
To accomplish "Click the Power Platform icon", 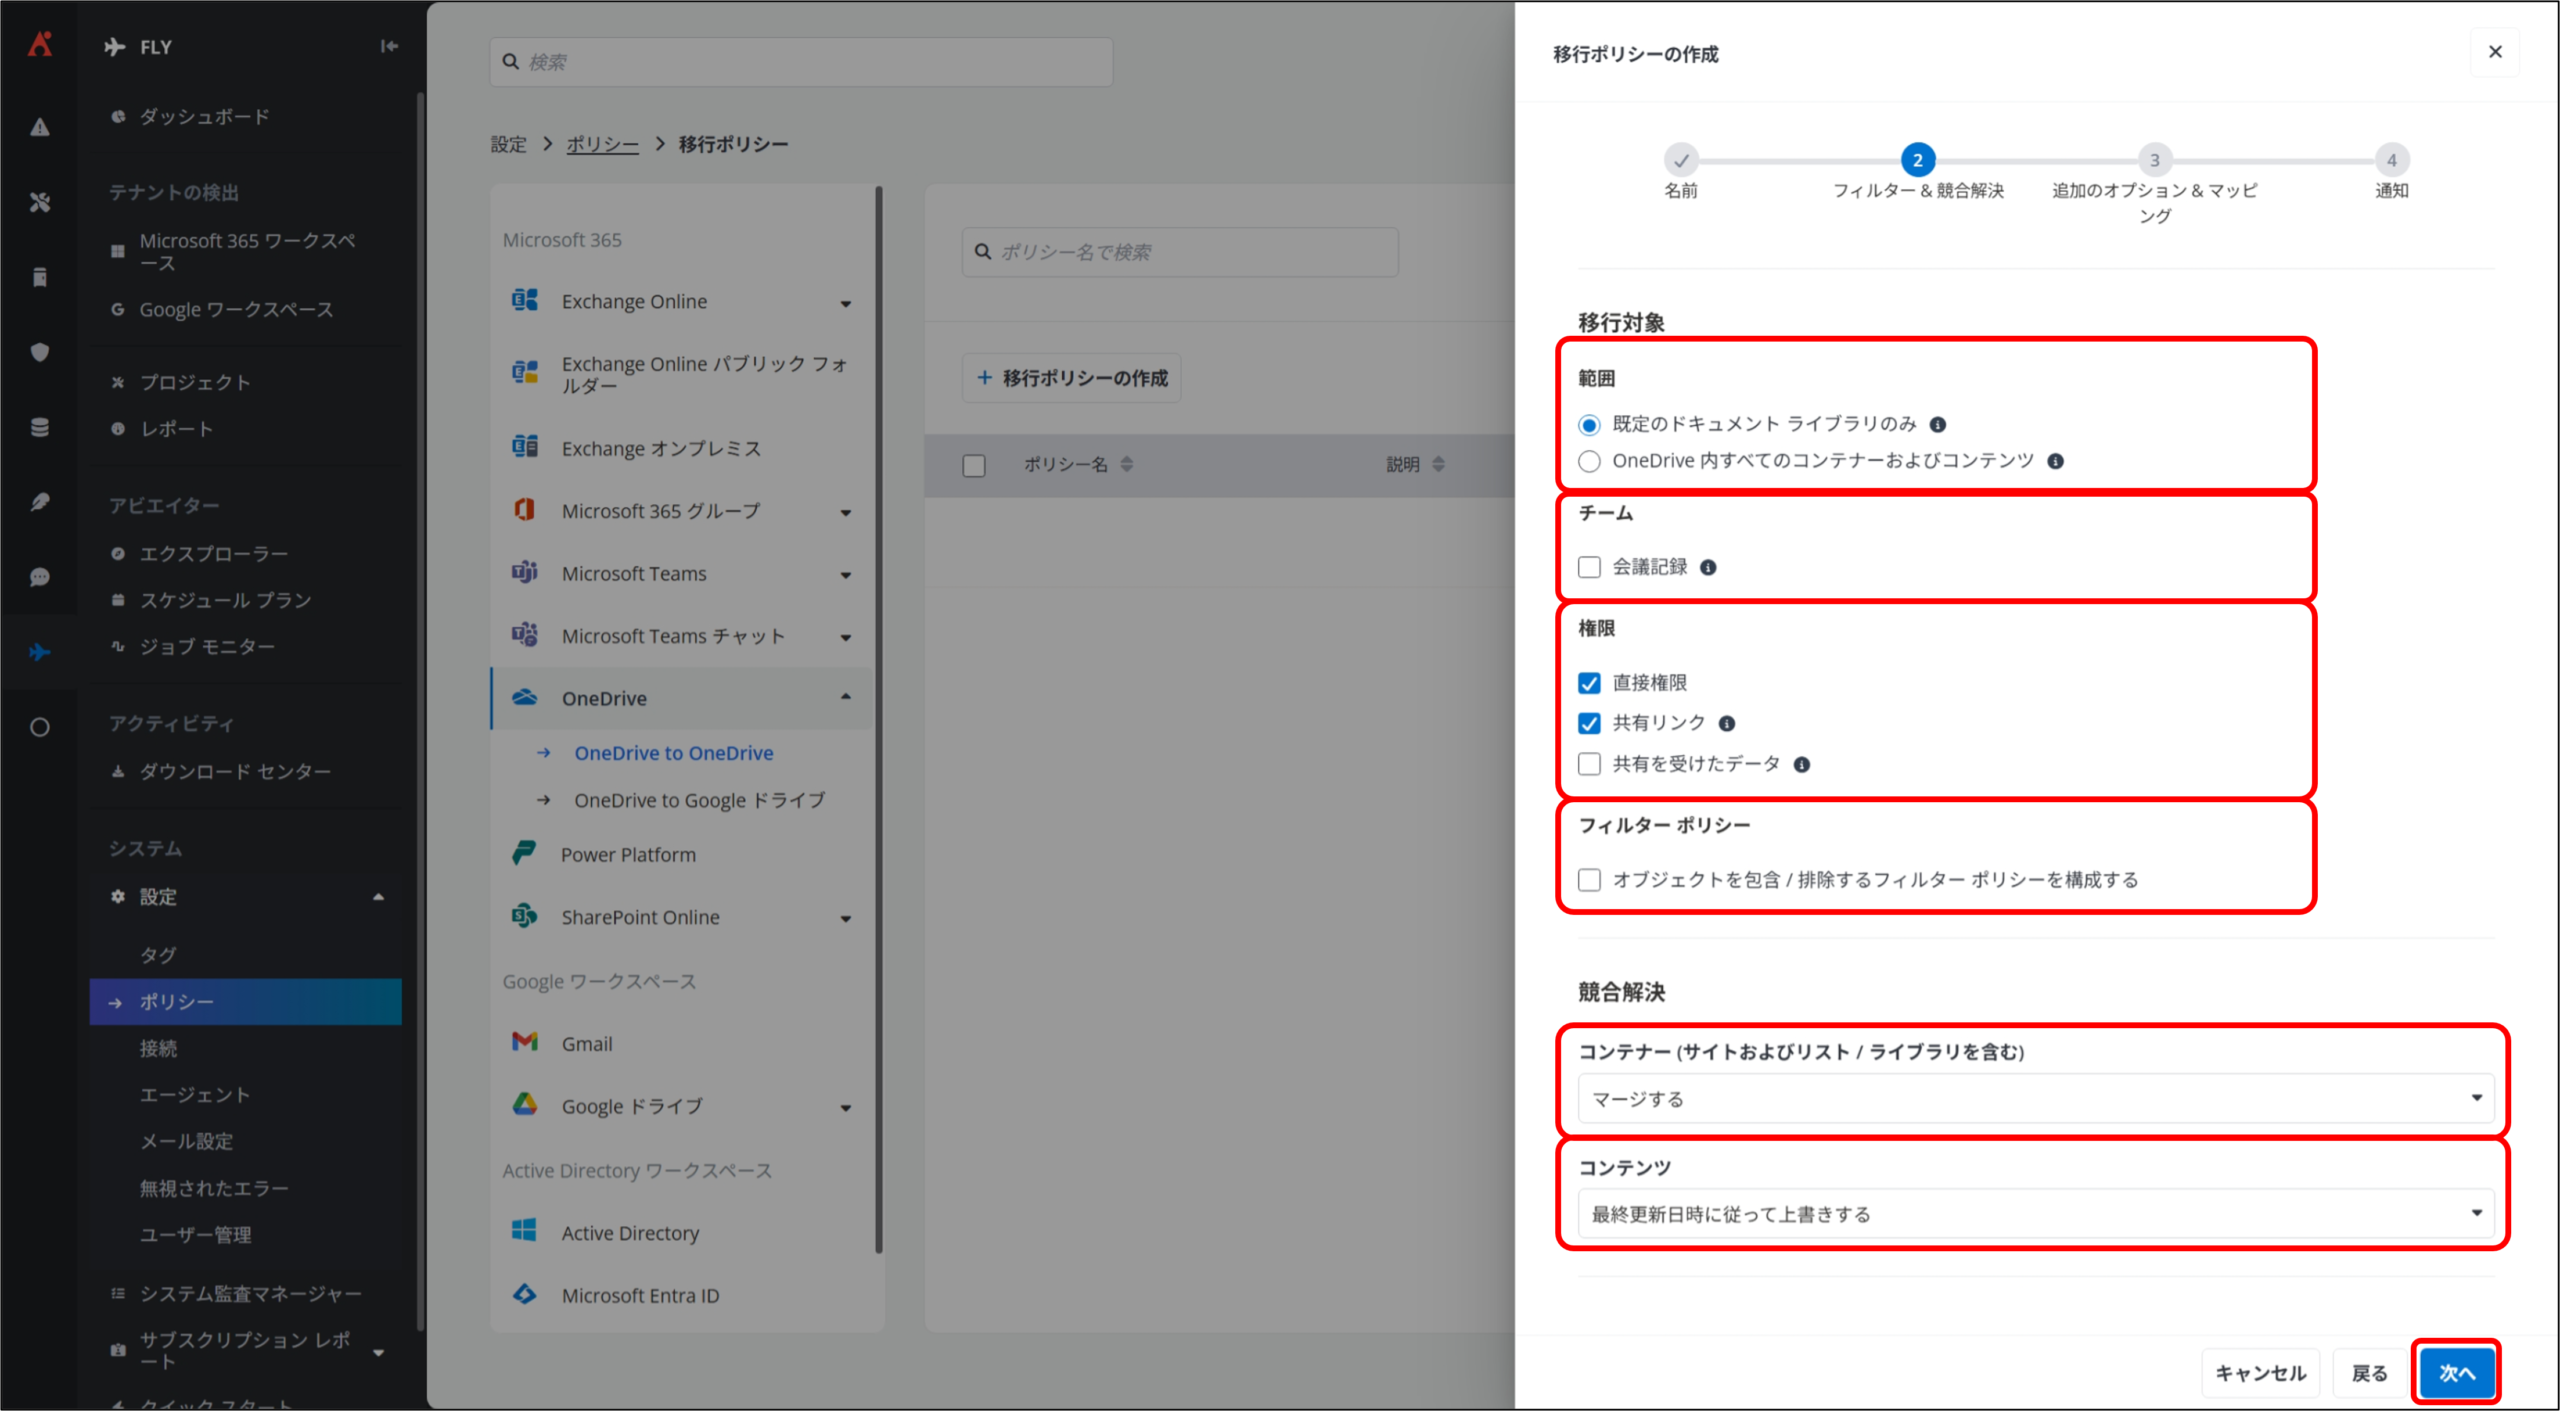I will click(524, 854).
